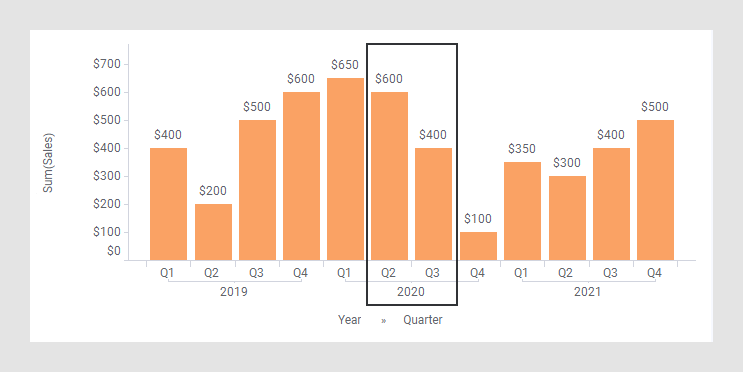Select the 2021 Q4 $500 bar
The height and width of the screenshot is (372, 743).
[x=655, y=190]
